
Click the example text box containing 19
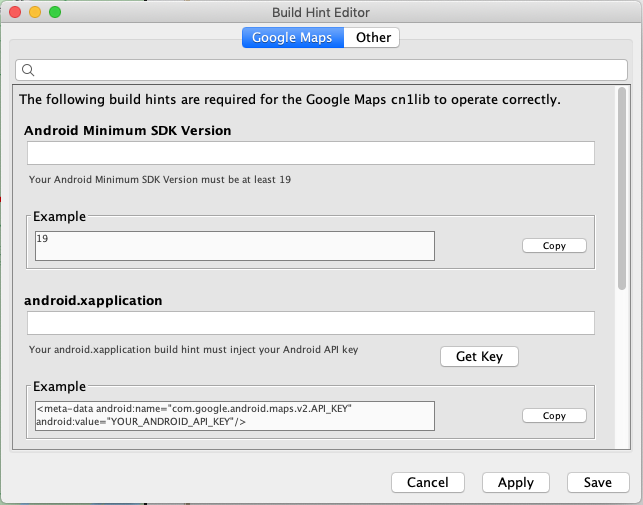pos(235,246)
